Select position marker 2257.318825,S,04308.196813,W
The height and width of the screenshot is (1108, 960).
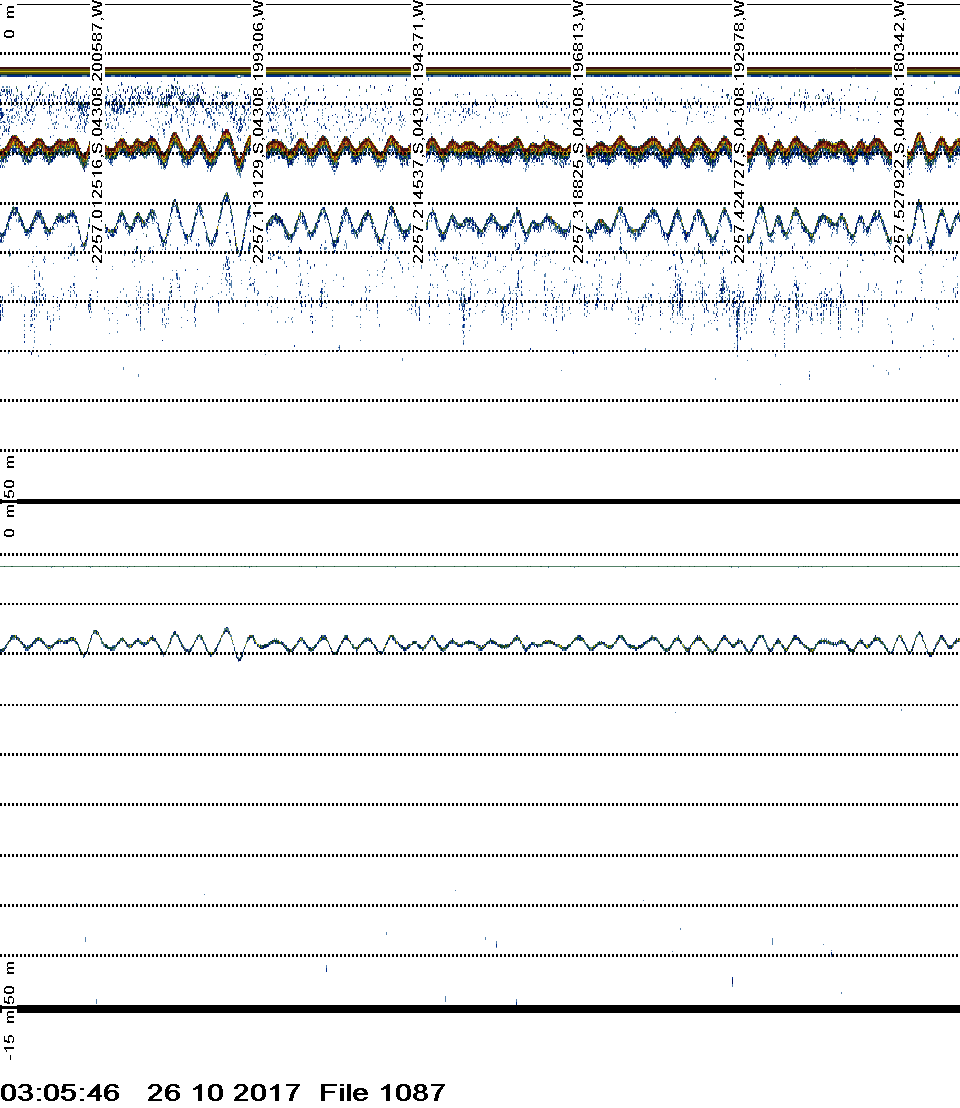(578, 132)
